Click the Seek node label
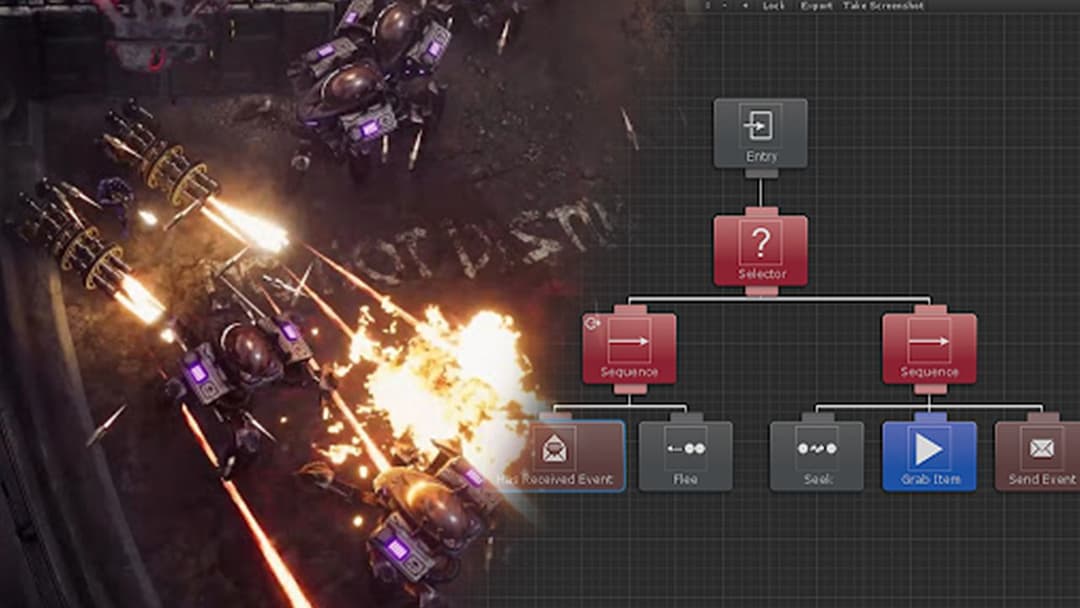Screen dimensions: 1080x608 pos(820,479)
